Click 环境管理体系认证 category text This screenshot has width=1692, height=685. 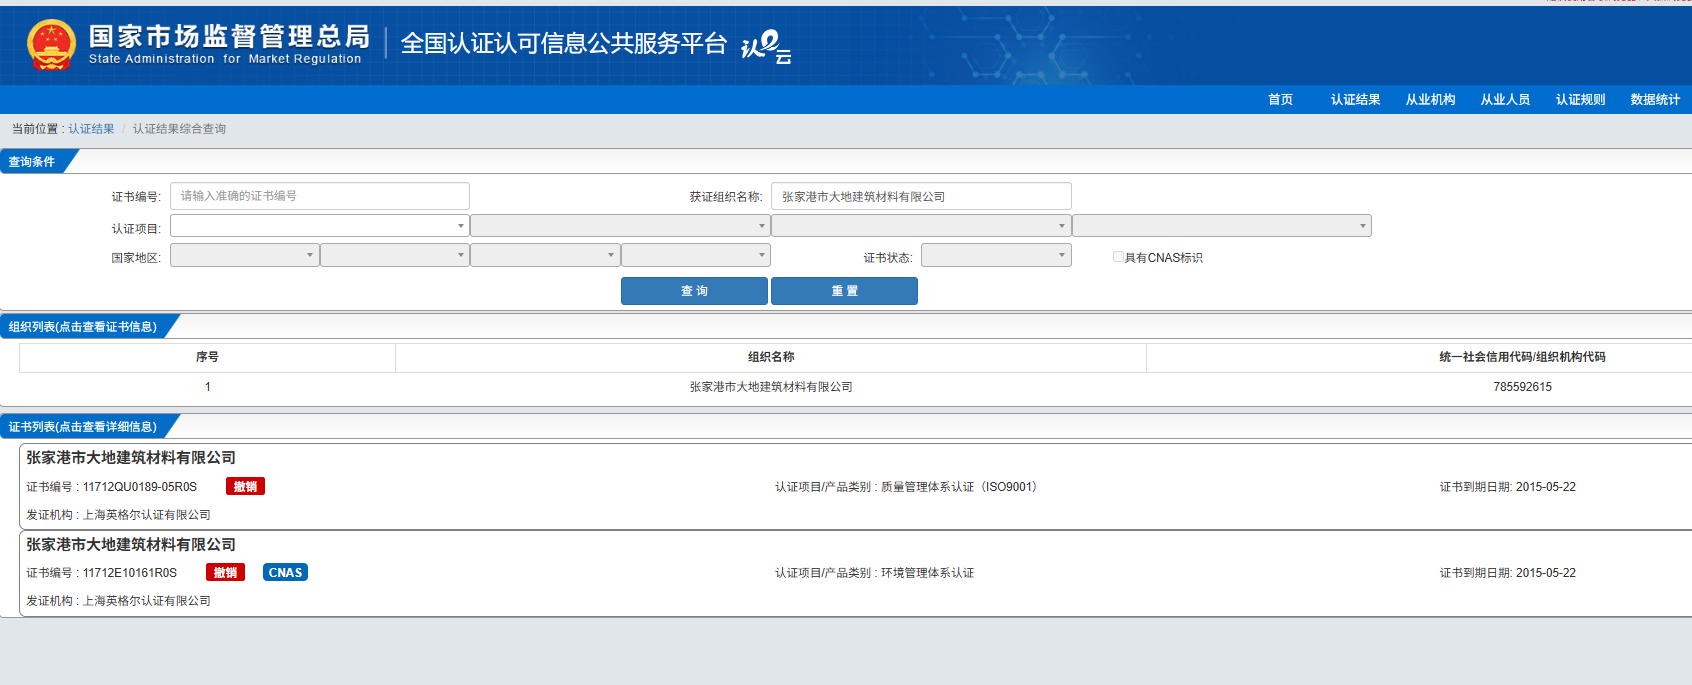[927, 573]
